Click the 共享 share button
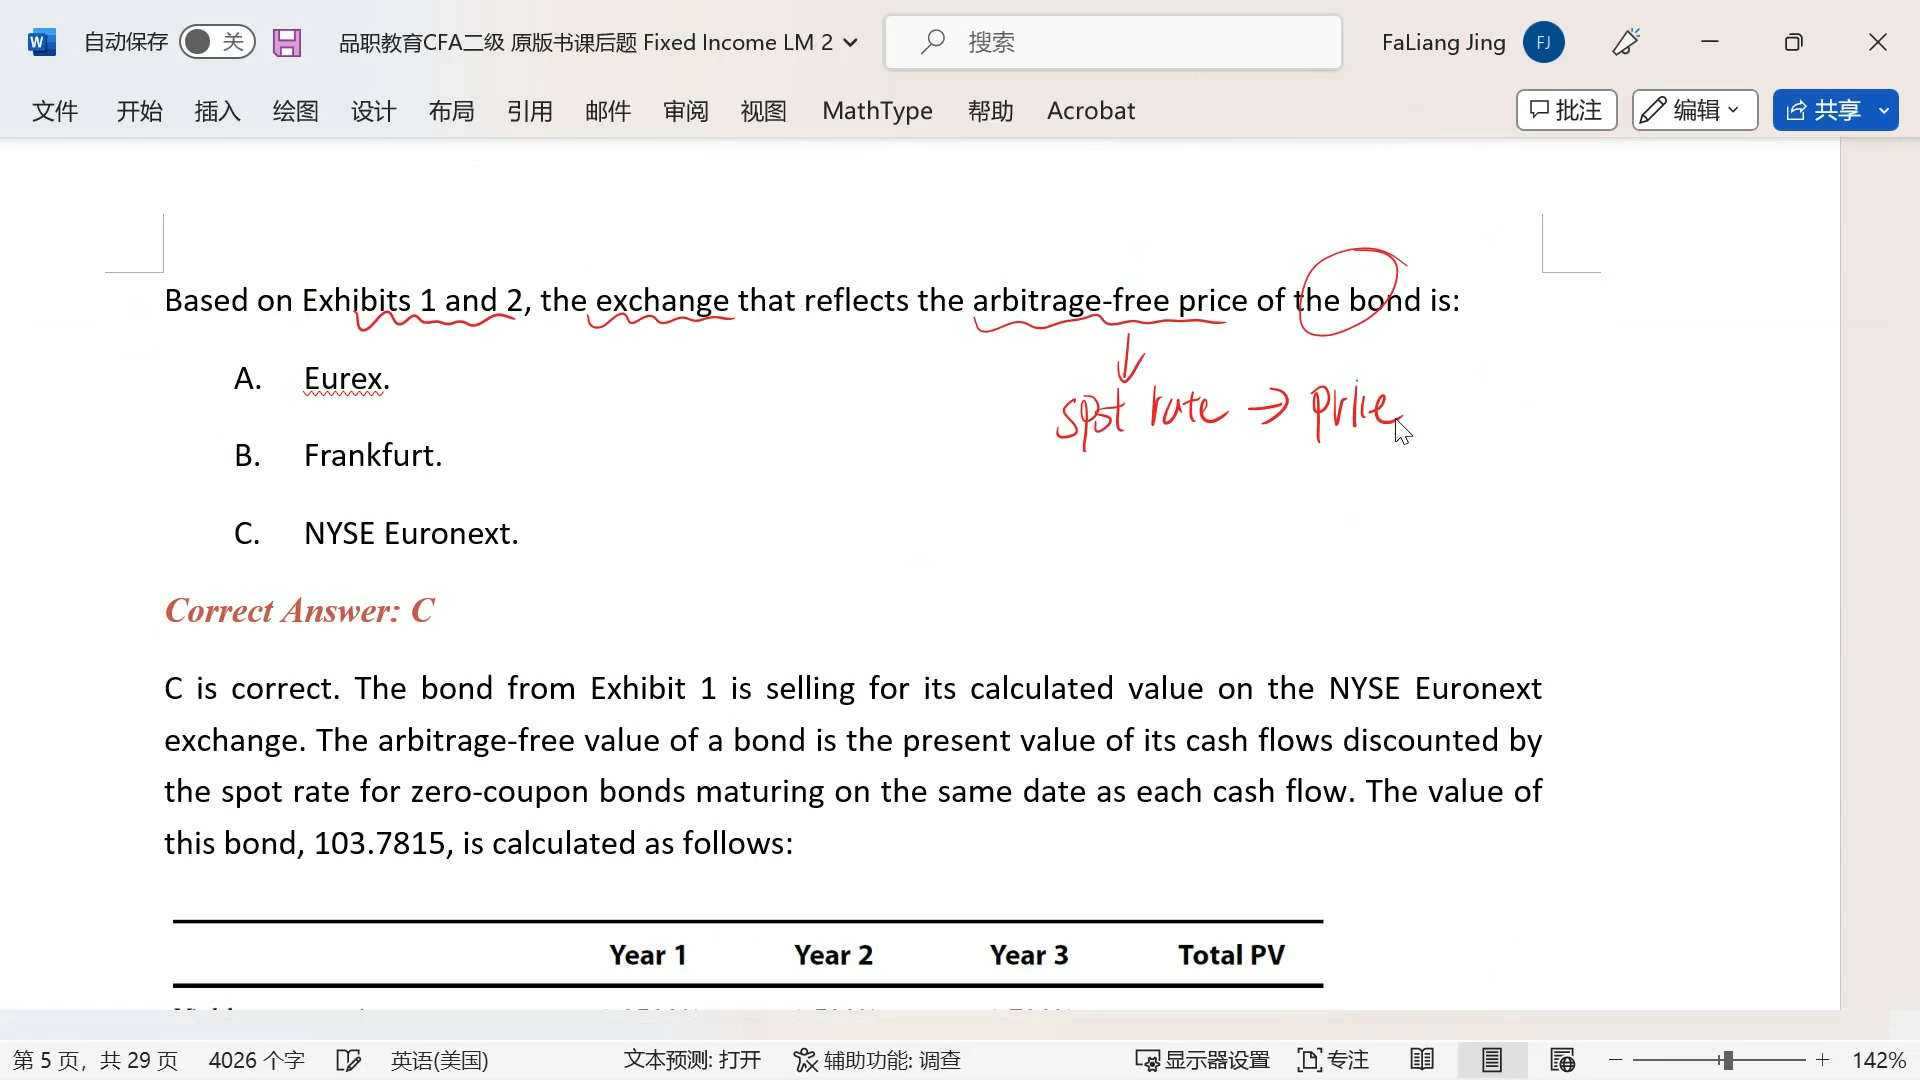The image size is (1920, 1080). click(1822, 110)
